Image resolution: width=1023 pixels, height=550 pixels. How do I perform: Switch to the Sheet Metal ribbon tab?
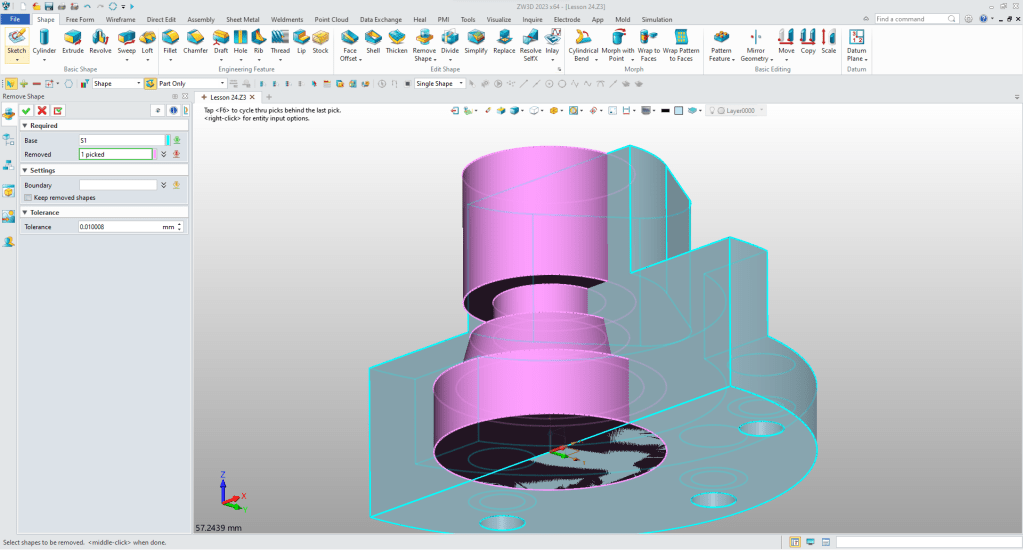click(241, 19)
